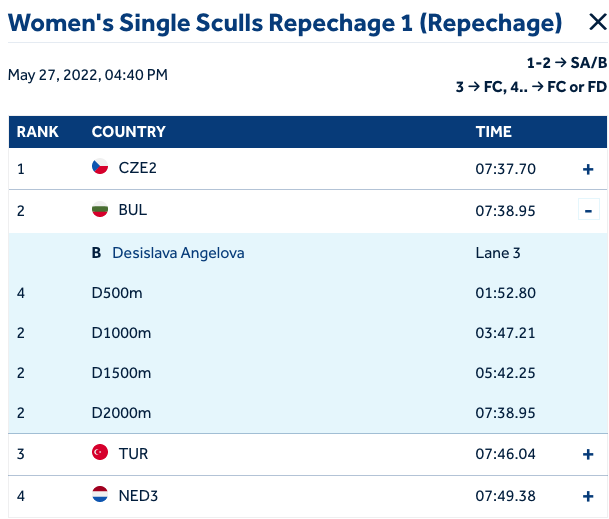Expand the NED3 row details
Image resolution: width=609 pixels, height=519 pixels.
coord(588,496)
